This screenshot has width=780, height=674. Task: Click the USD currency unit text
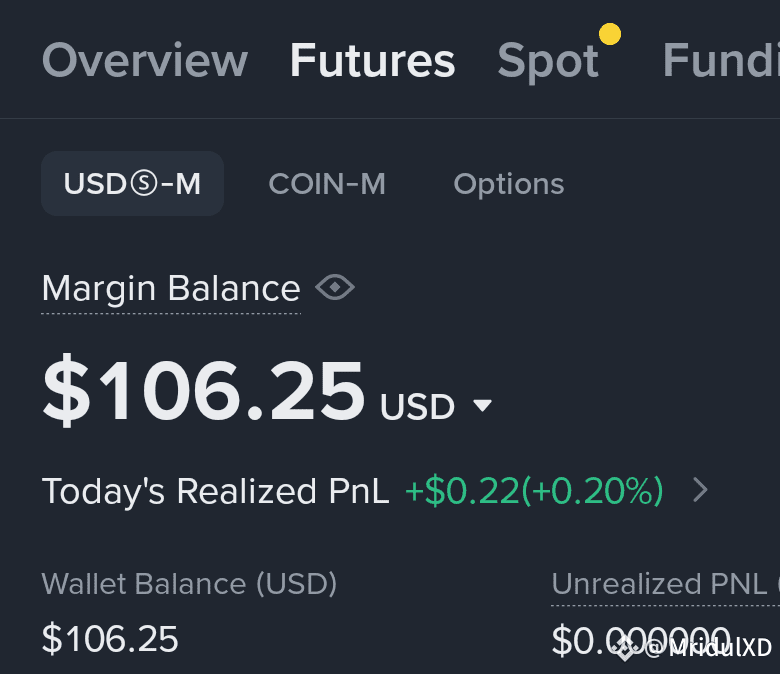[x=417, y=407]
